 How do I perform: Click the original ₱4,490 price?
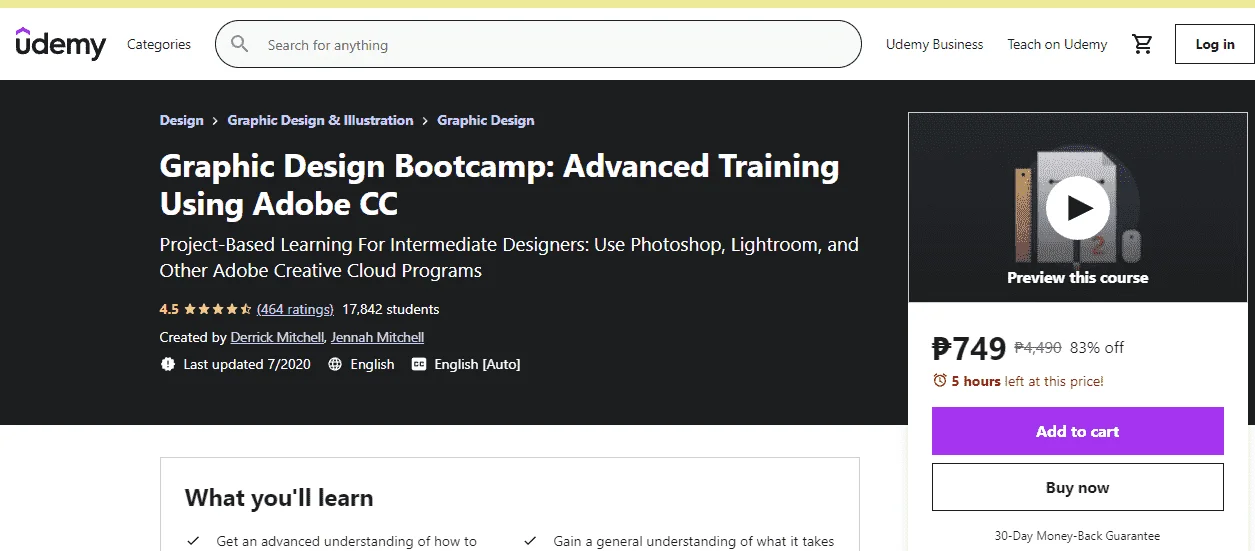tap(1038, 348)
